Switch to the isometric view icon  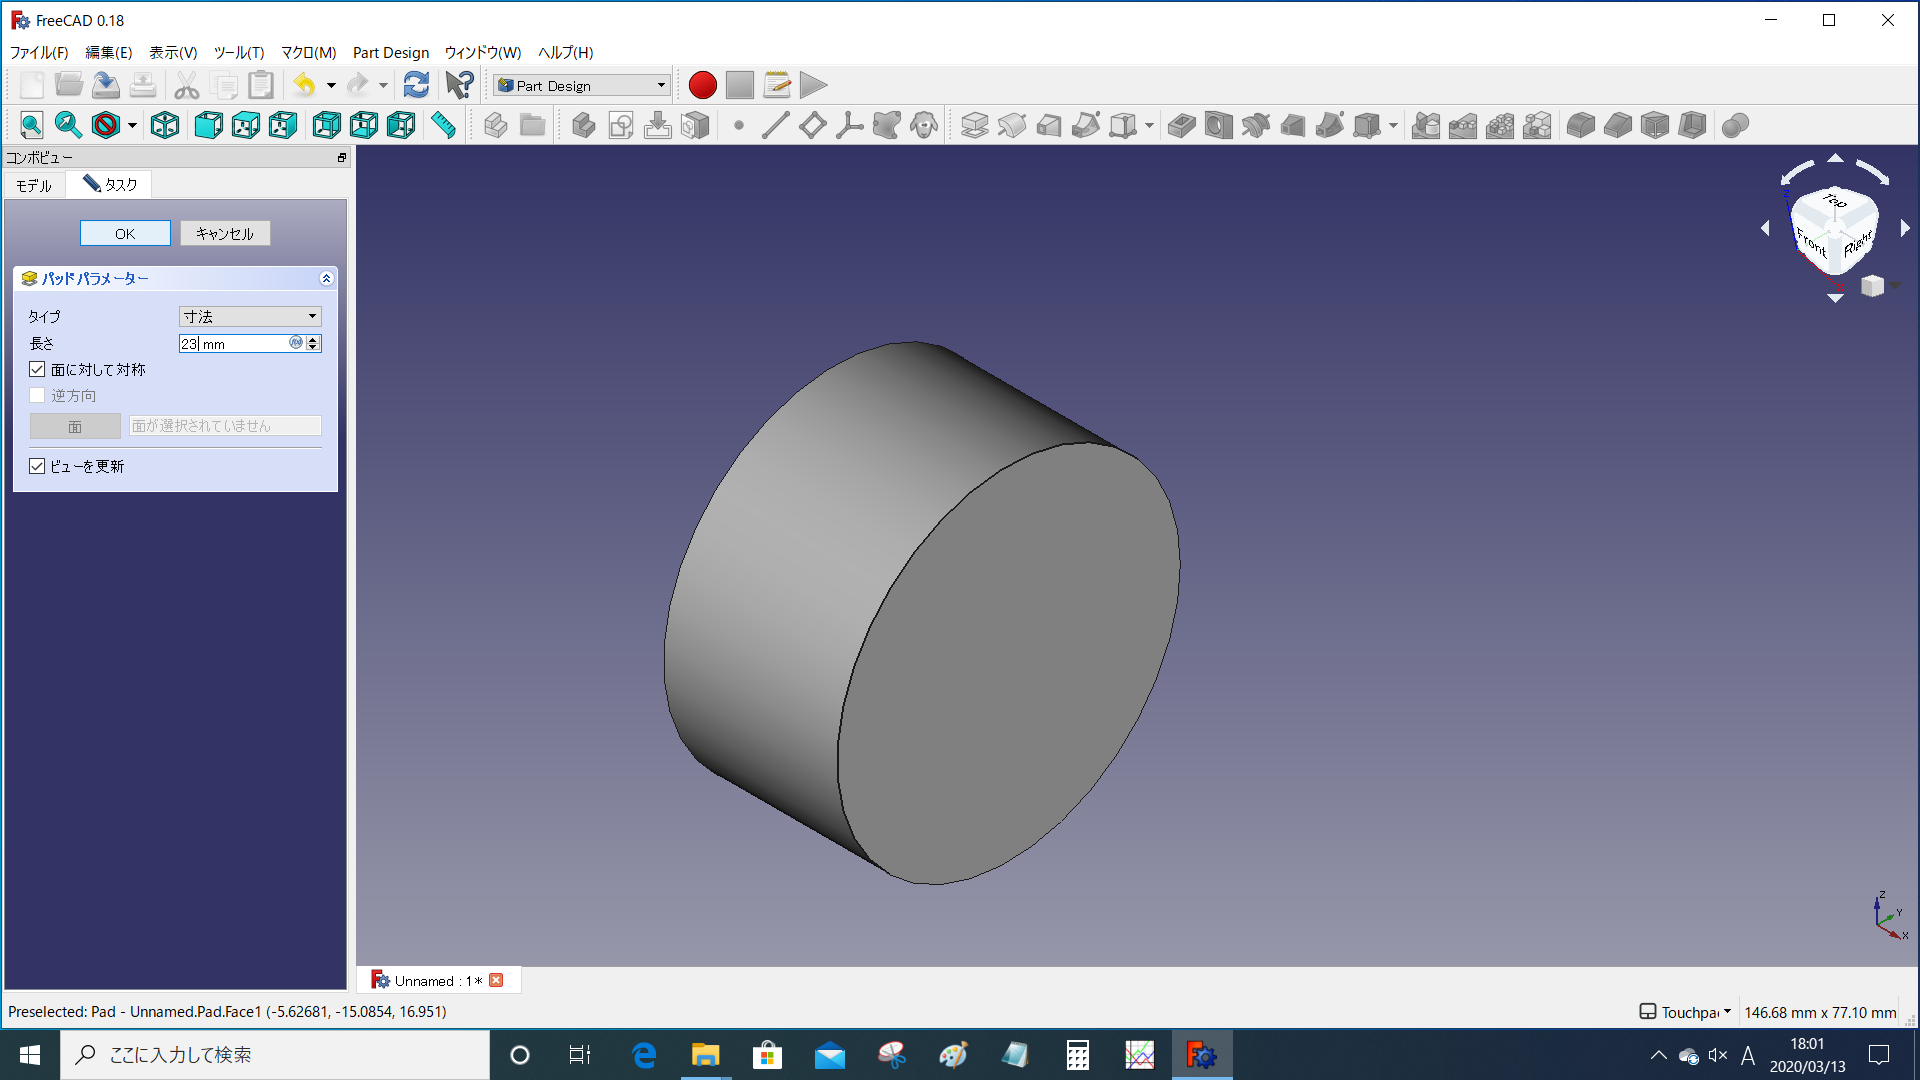point(165,125)
